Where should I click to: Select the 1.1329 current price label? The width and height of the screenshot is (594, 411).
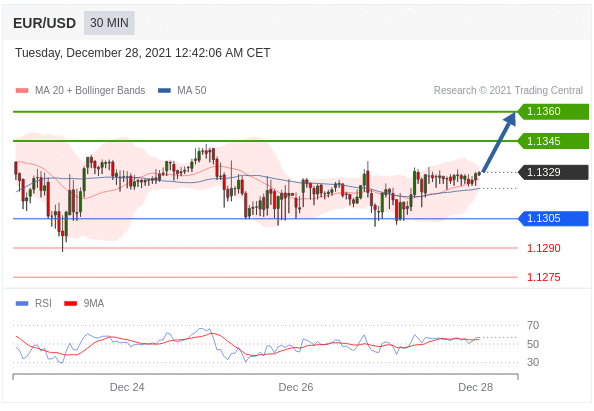point(553,172)
